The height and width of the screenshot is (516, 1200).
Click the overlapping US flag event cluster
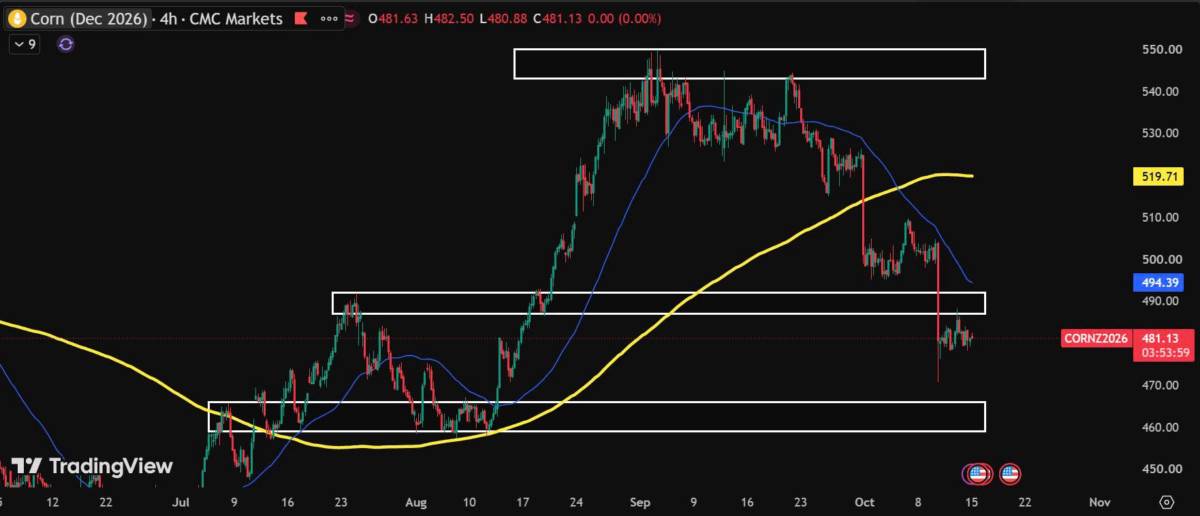[x=977, y=473]
